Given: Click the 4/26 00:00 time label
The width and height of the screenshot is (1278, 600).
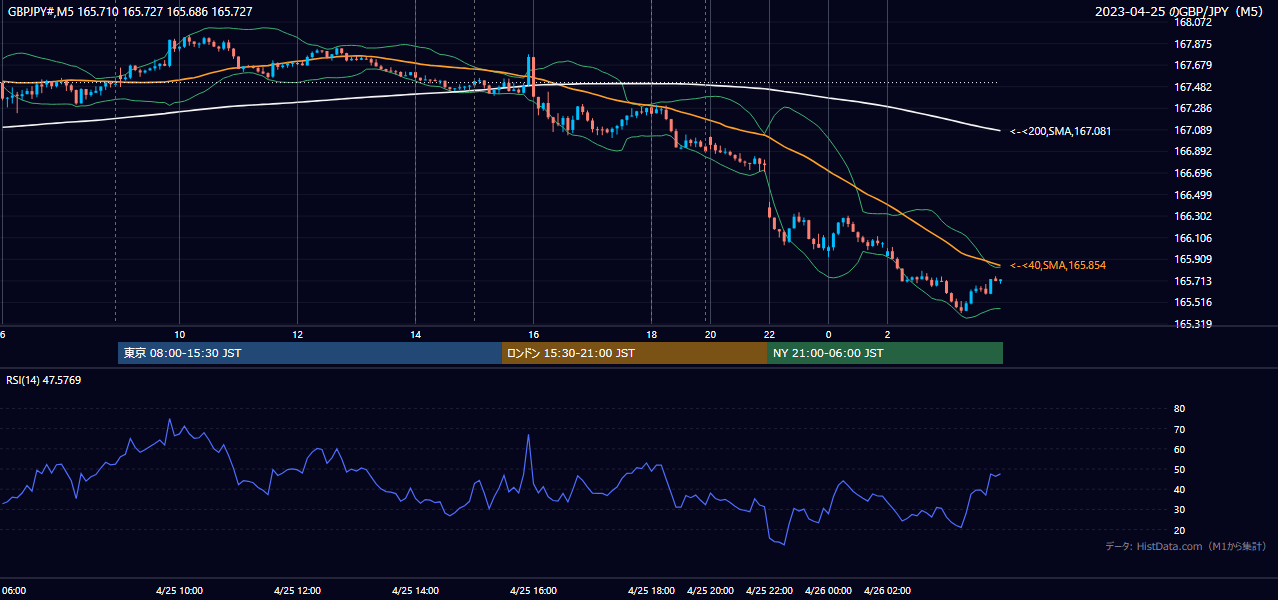Looking at the screenshot, I should (828, 591).
